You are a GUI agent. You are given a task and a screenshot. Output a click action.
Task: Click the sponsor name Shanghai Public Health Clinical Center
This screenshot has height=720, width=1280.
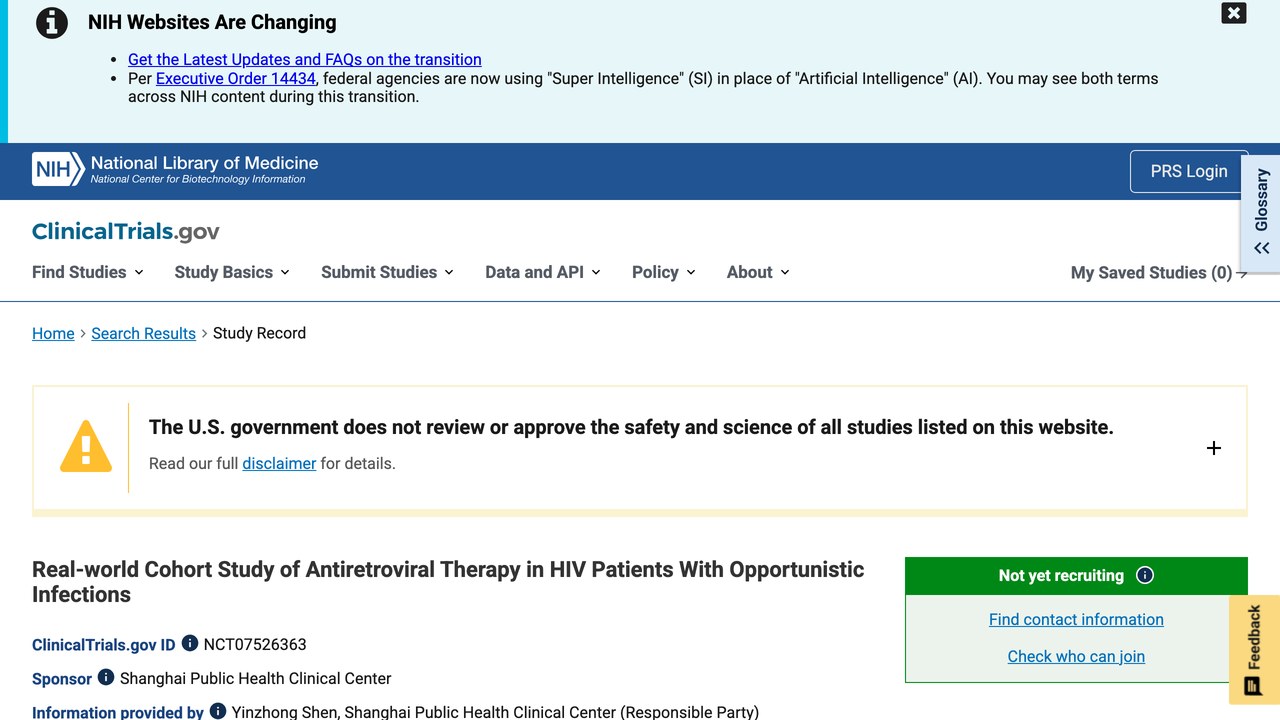[x=256, y=679]
